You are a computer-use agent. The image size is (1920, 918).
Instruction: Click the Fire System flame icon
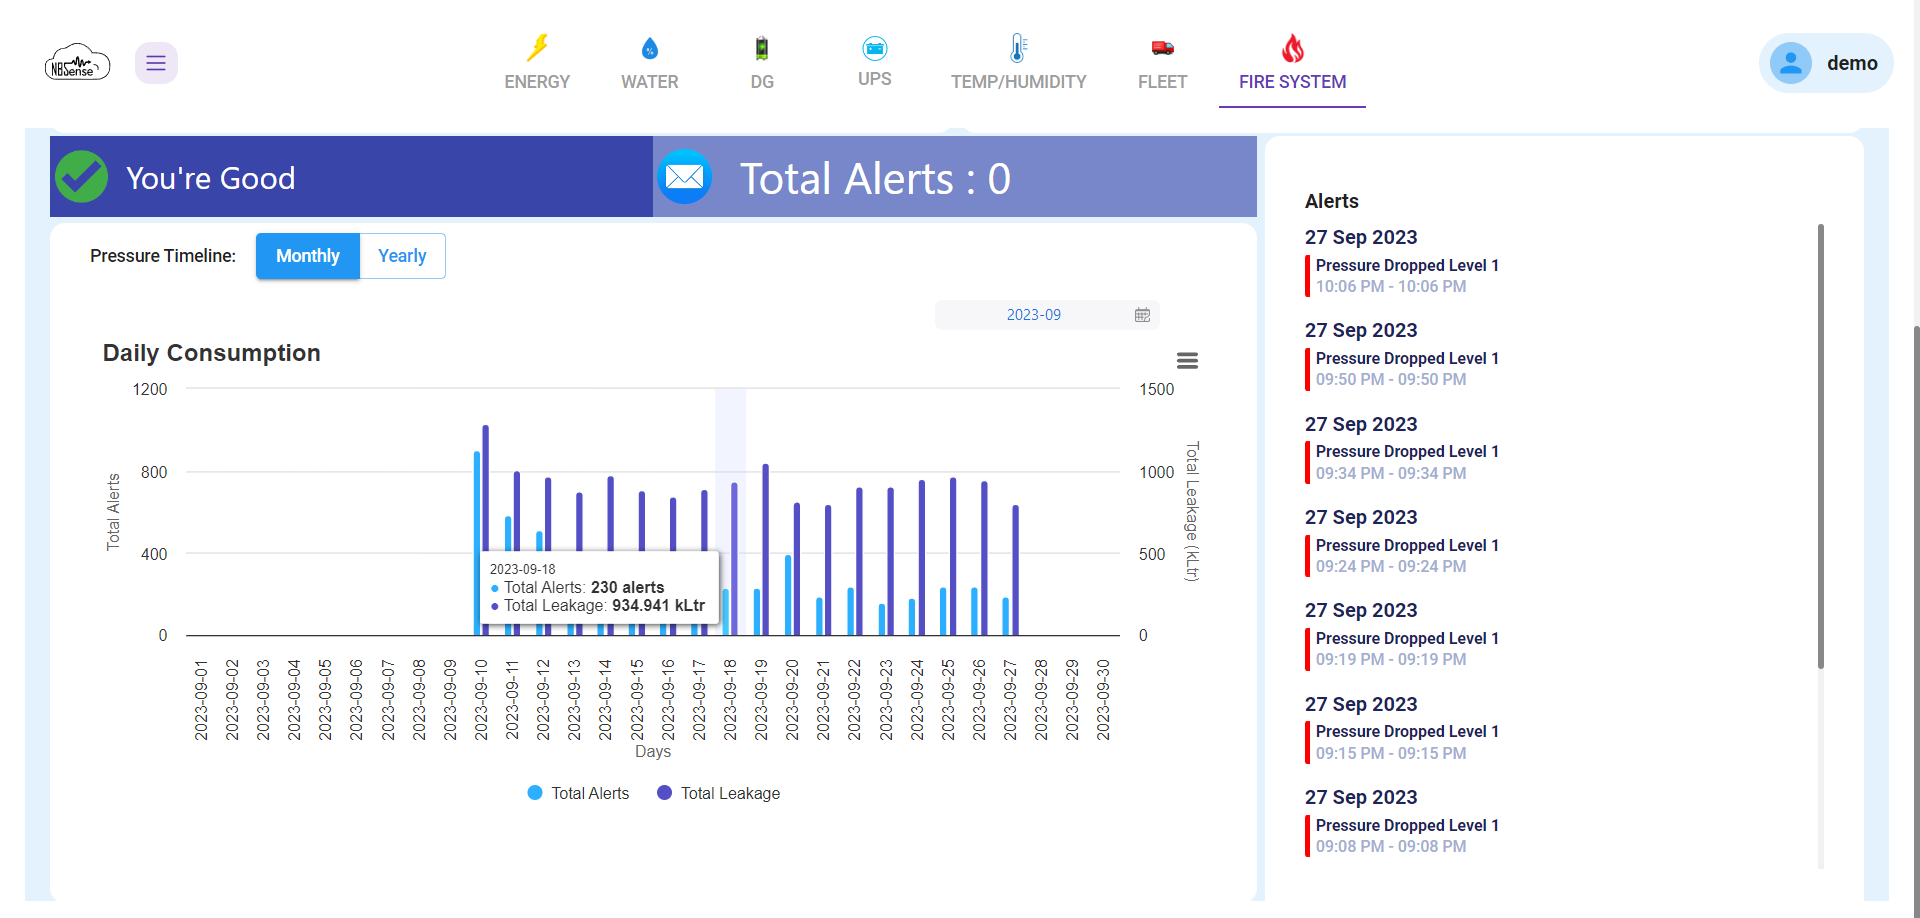point(1293,48)
